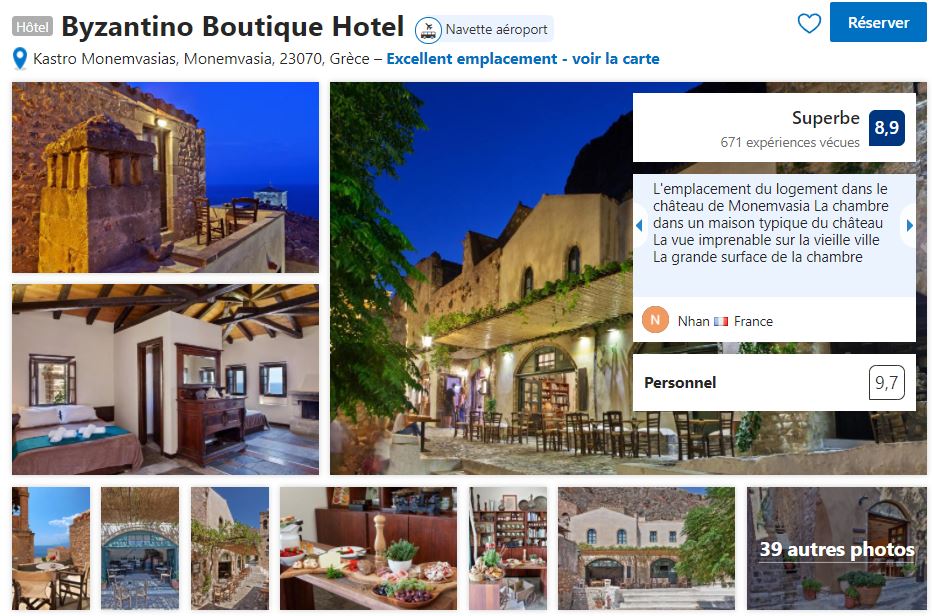932x616 pixels.
Task: Click the Navette aéroport label
Action: click(x=496, y=29)
